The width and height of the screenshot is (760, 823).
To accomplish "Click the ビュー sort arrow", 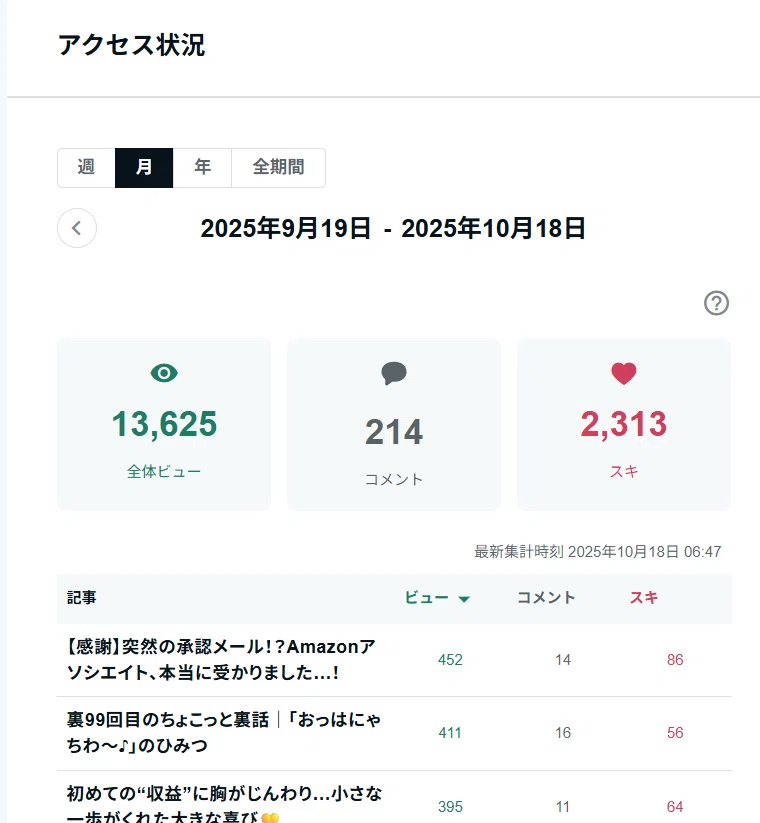I will tap(463, 599).
